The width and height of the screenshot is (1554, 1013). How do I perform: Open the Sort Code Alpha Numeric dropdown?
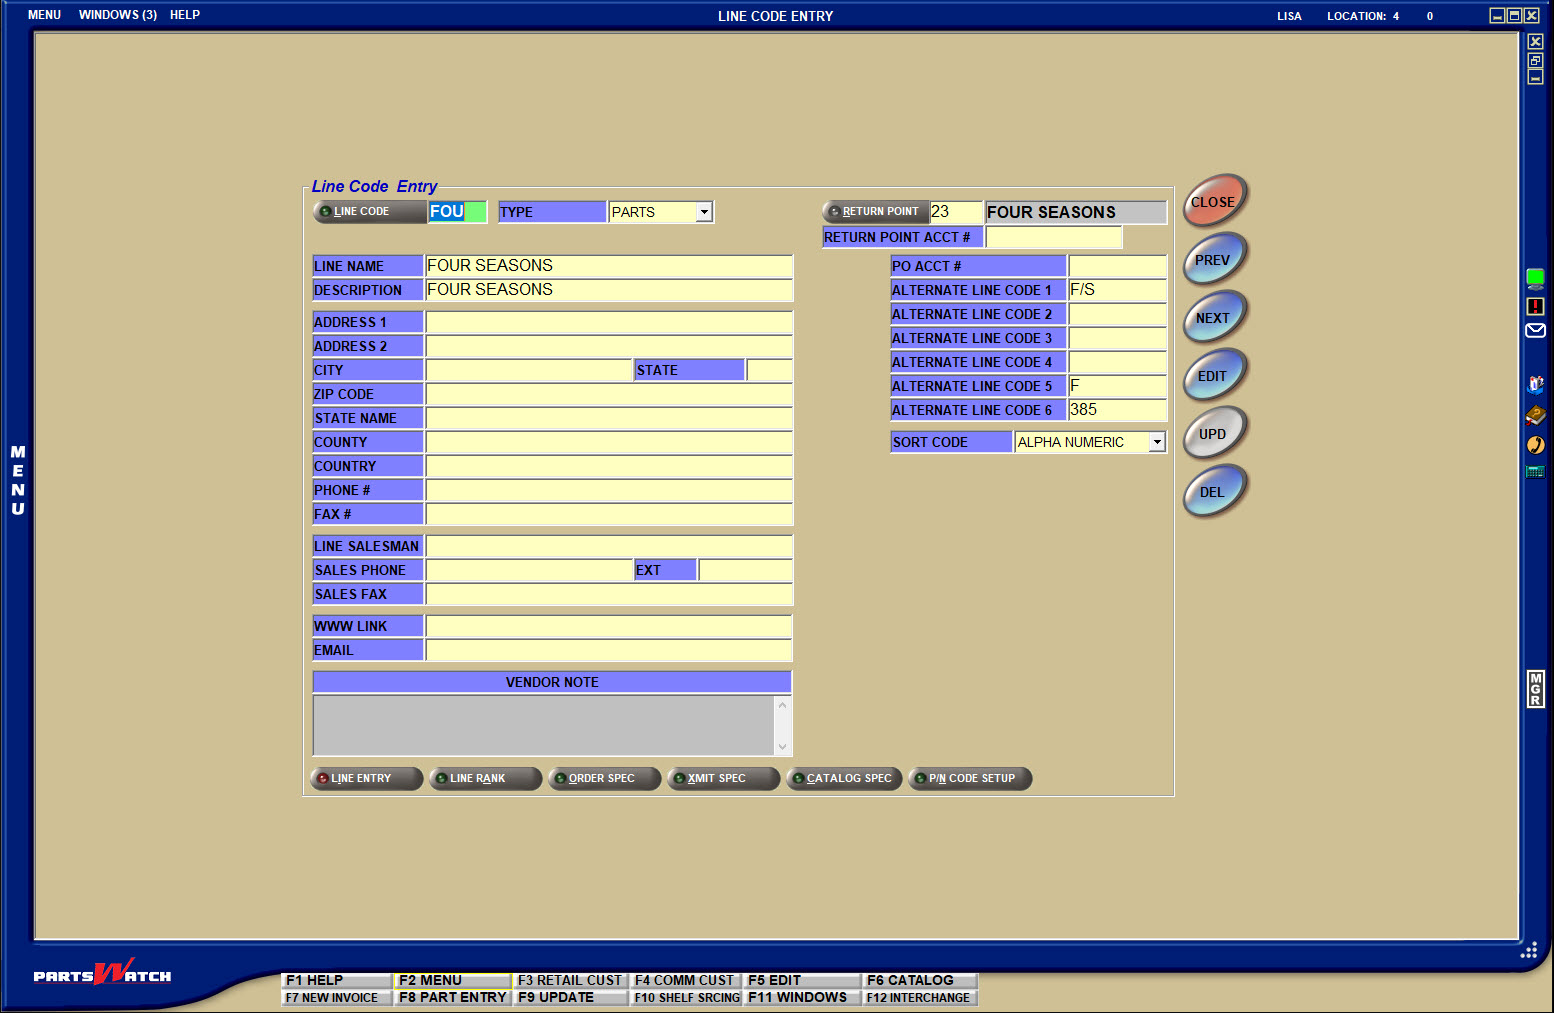[1157, 442]
